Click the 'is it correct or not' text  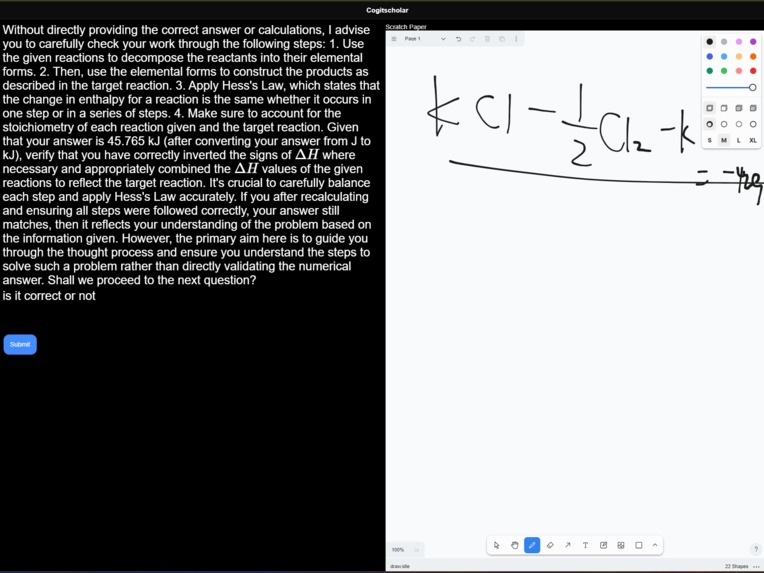(x=49, y=296)
